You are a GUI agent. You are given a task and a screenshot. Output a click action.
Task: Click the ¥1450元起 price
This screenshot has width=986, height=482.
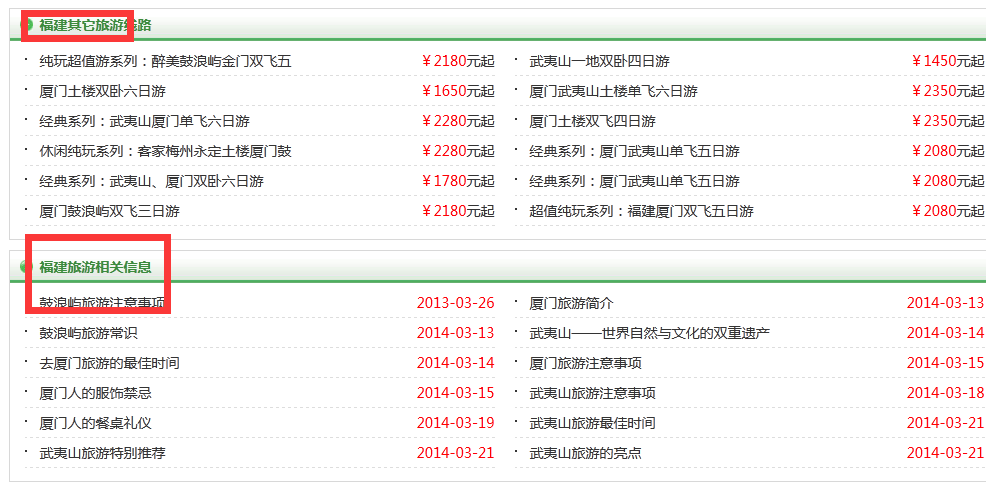pos(947,61)
